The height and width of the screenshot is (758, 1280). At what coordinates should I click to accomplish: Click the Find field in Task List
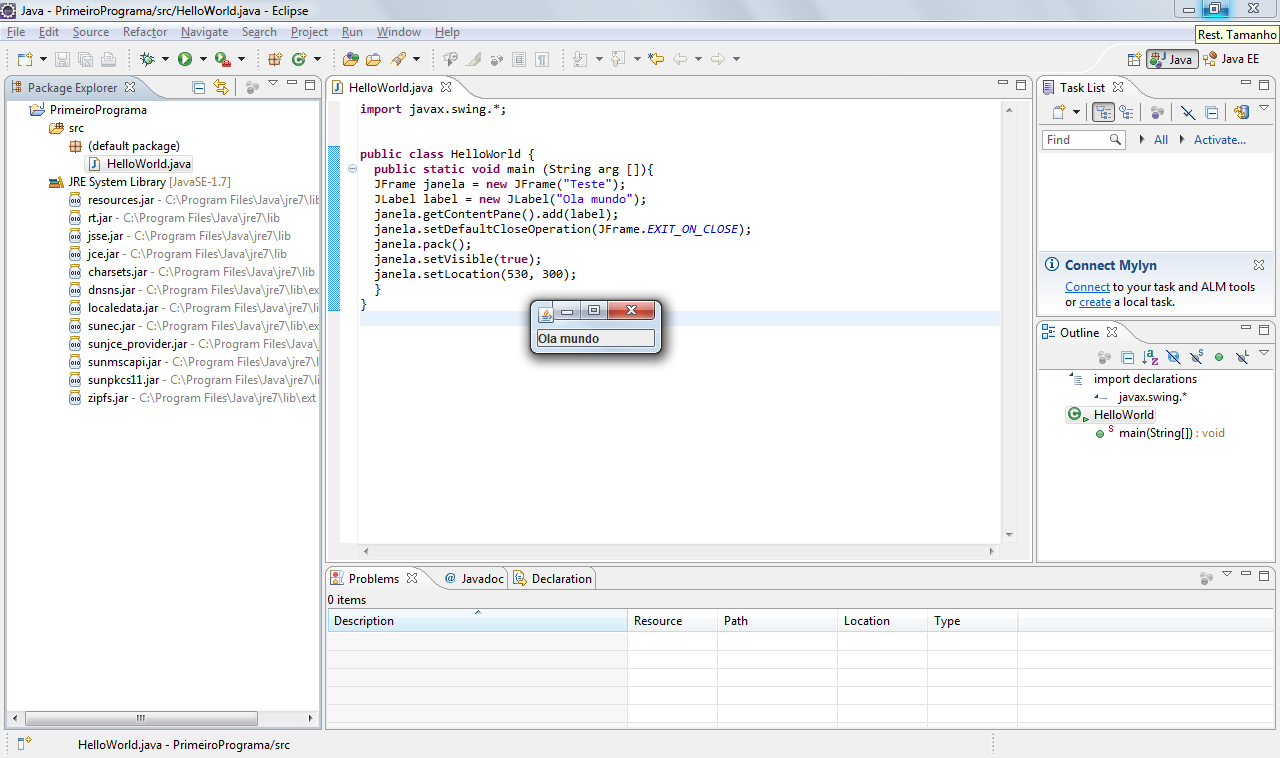(x=1084, y=140)
